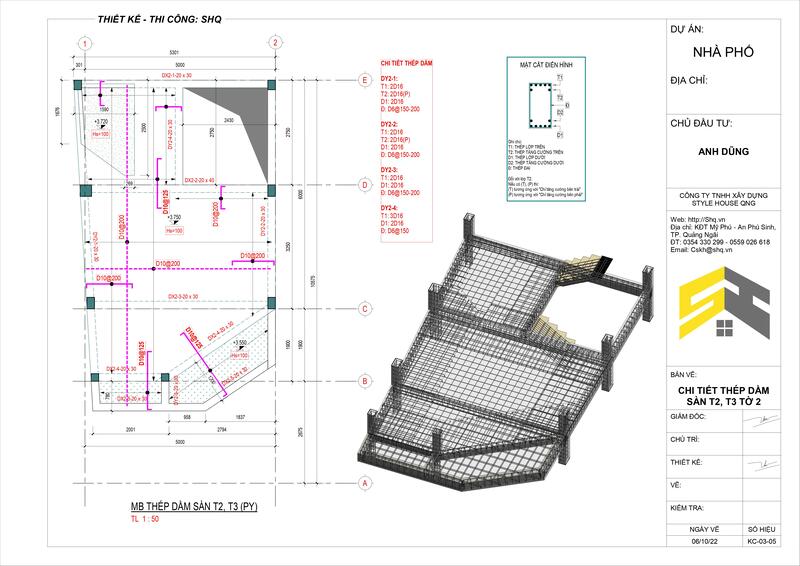
Task: Select title MẶT CẮT ĐIỂN HÌNH
Action: pyautogui.click(x=546, y=65)
